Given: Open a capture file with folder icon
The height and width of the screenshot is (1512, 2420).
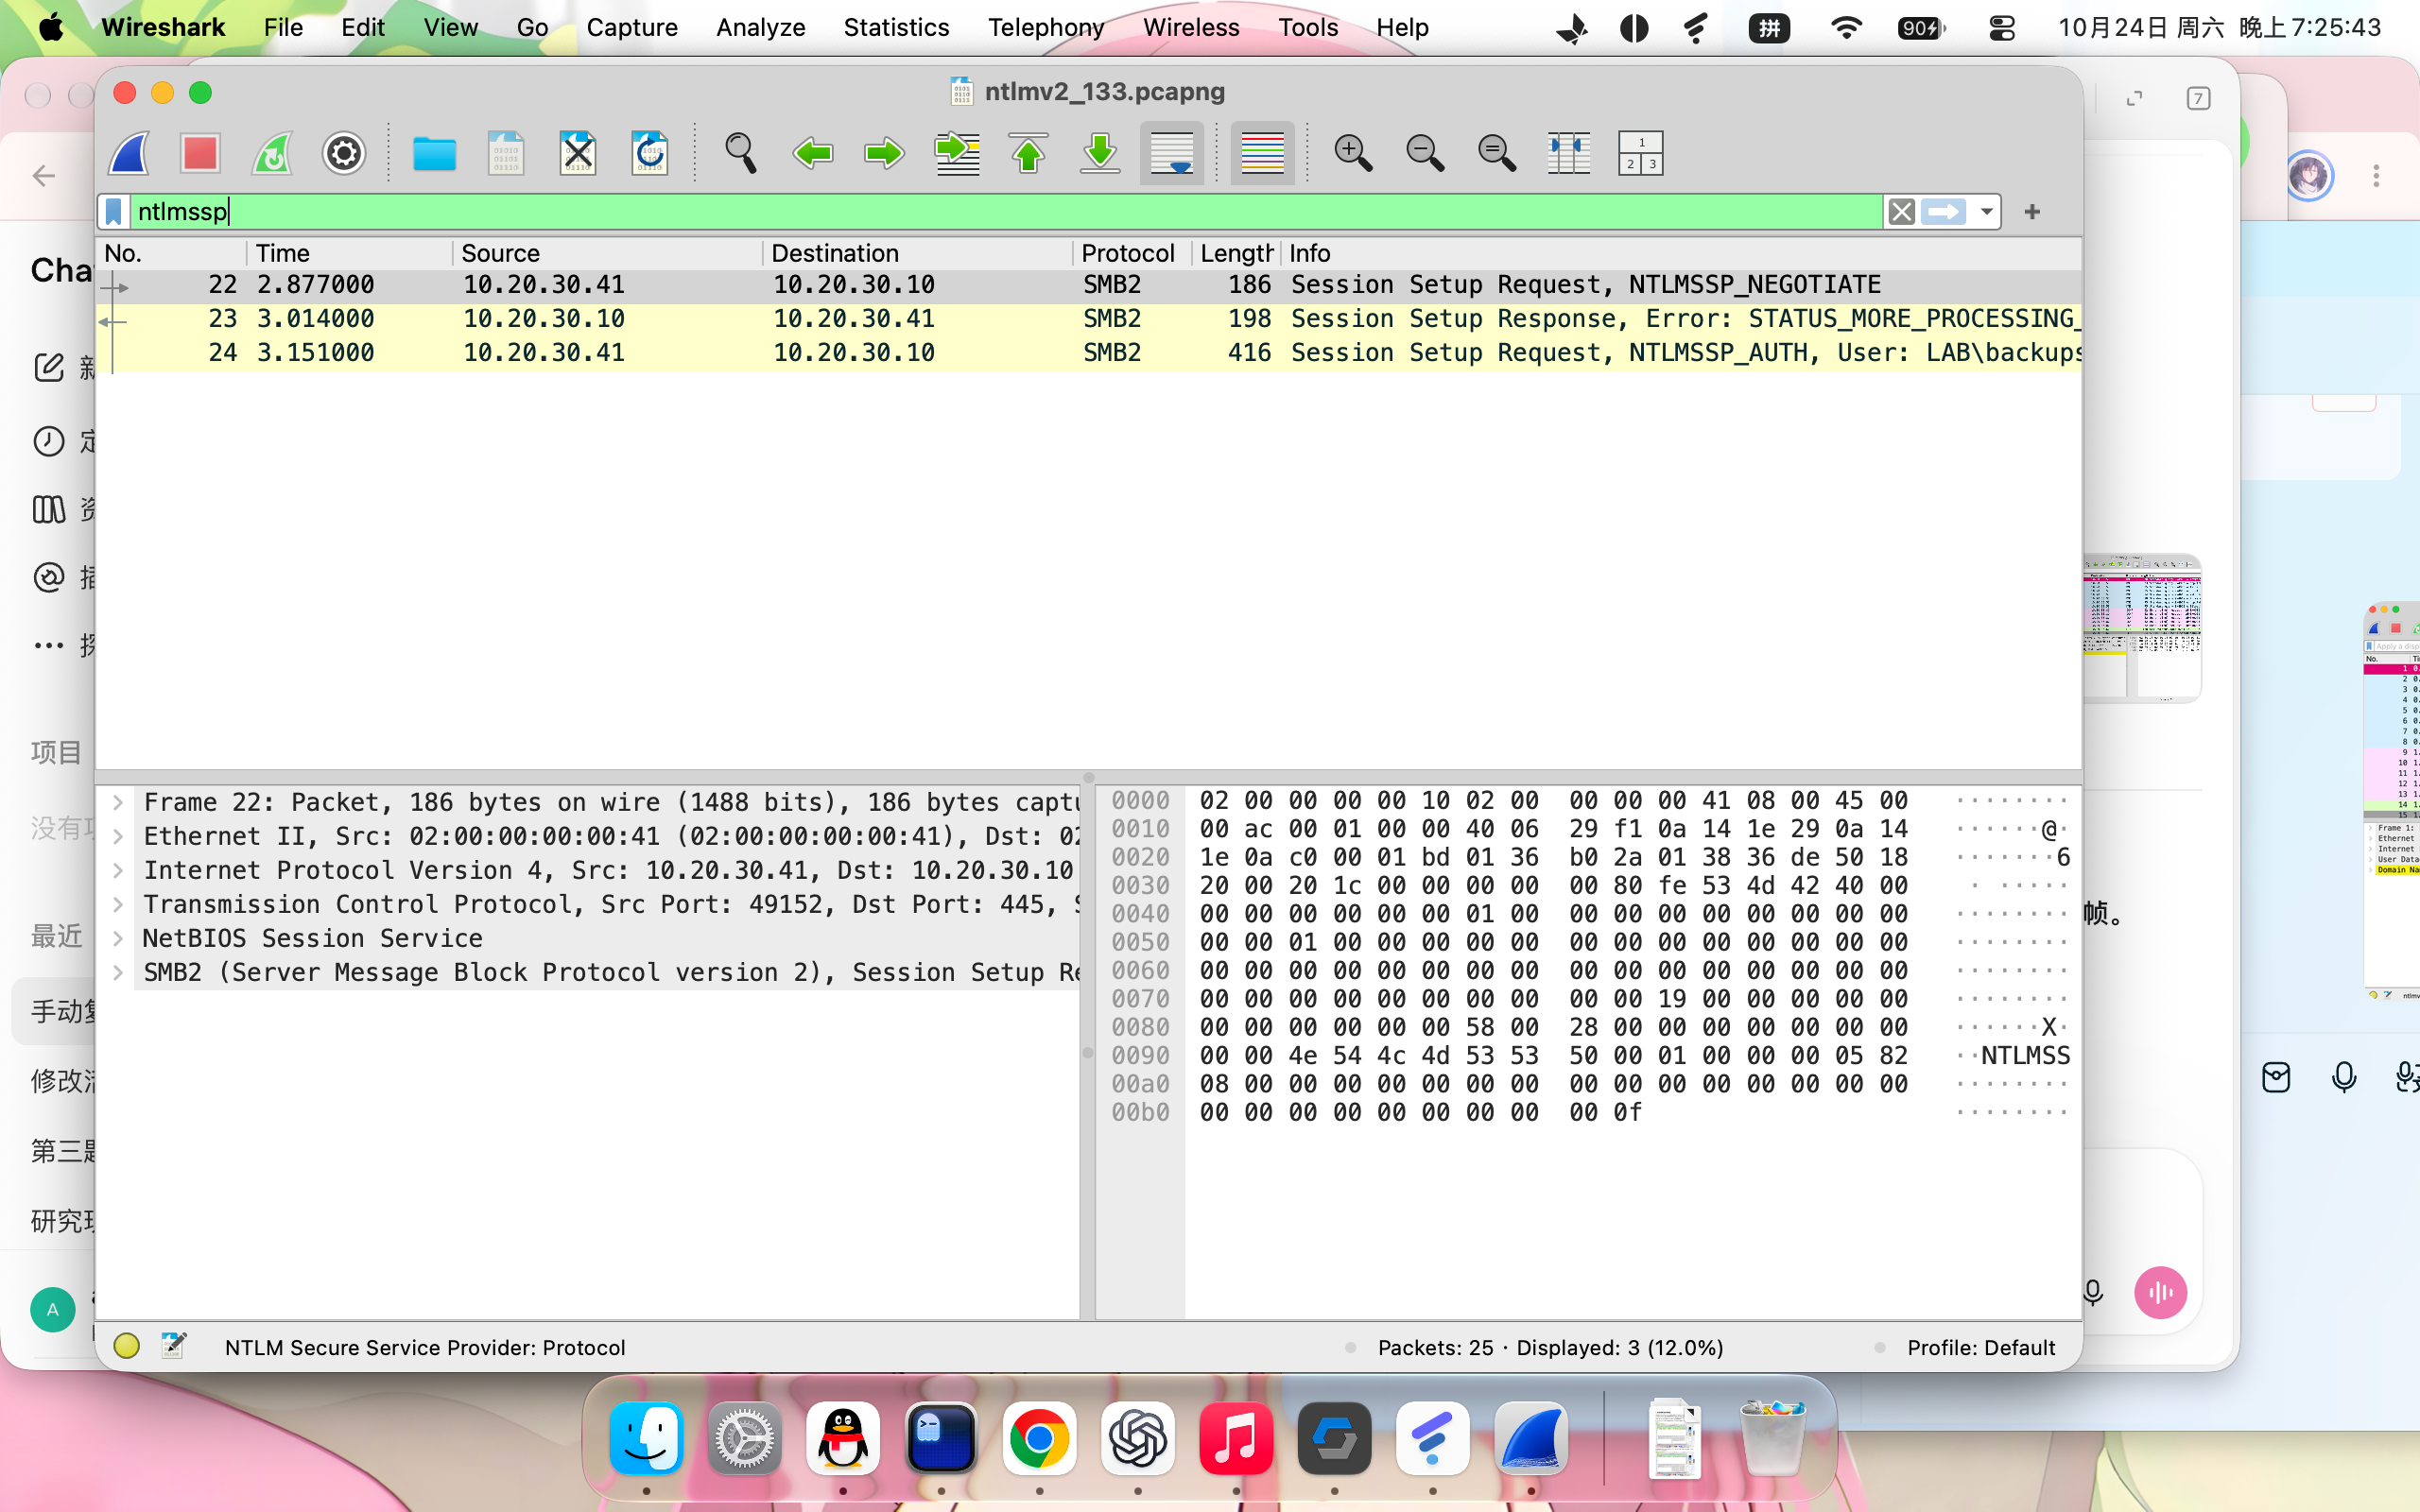Looking at the screenshot, I should click(434, 153).
